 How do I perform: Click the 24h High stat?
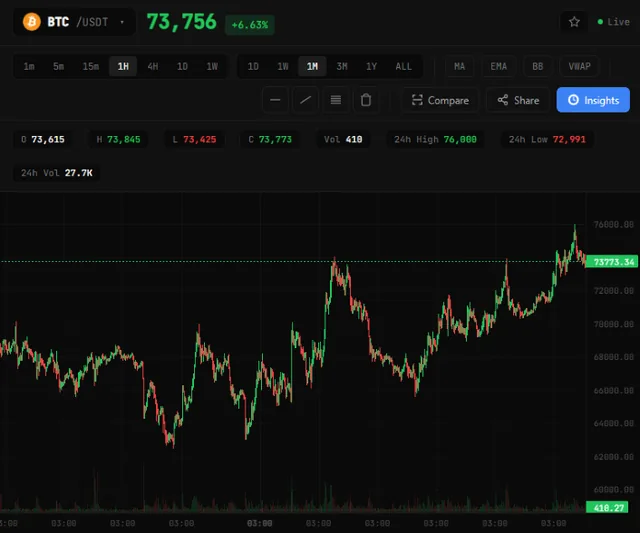coord(435,139)
